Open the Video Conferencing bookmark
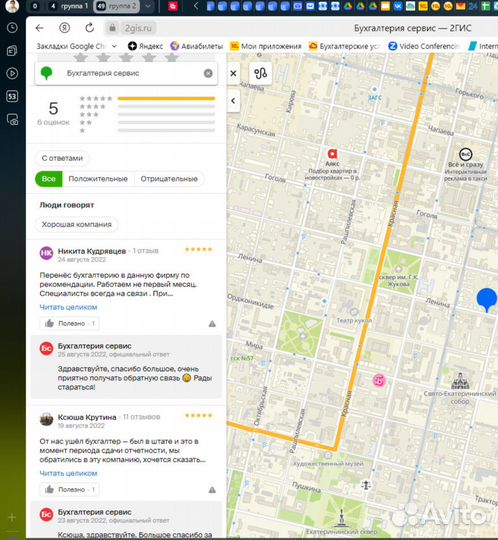The height and width of the screenshot is (540, 498). [424, 46]
